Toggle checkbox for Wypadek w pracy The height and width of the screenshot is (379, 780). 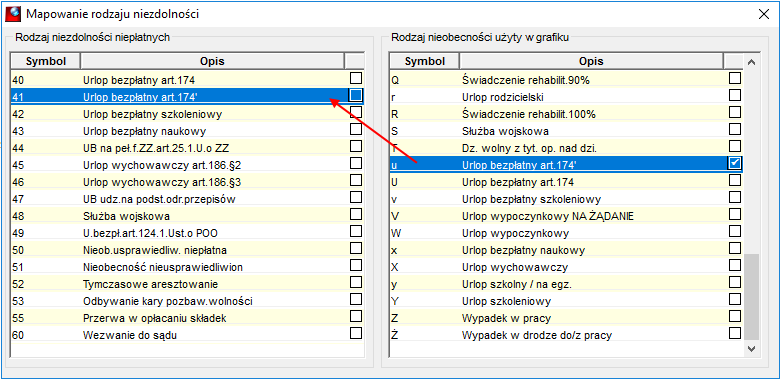point(735,316)
